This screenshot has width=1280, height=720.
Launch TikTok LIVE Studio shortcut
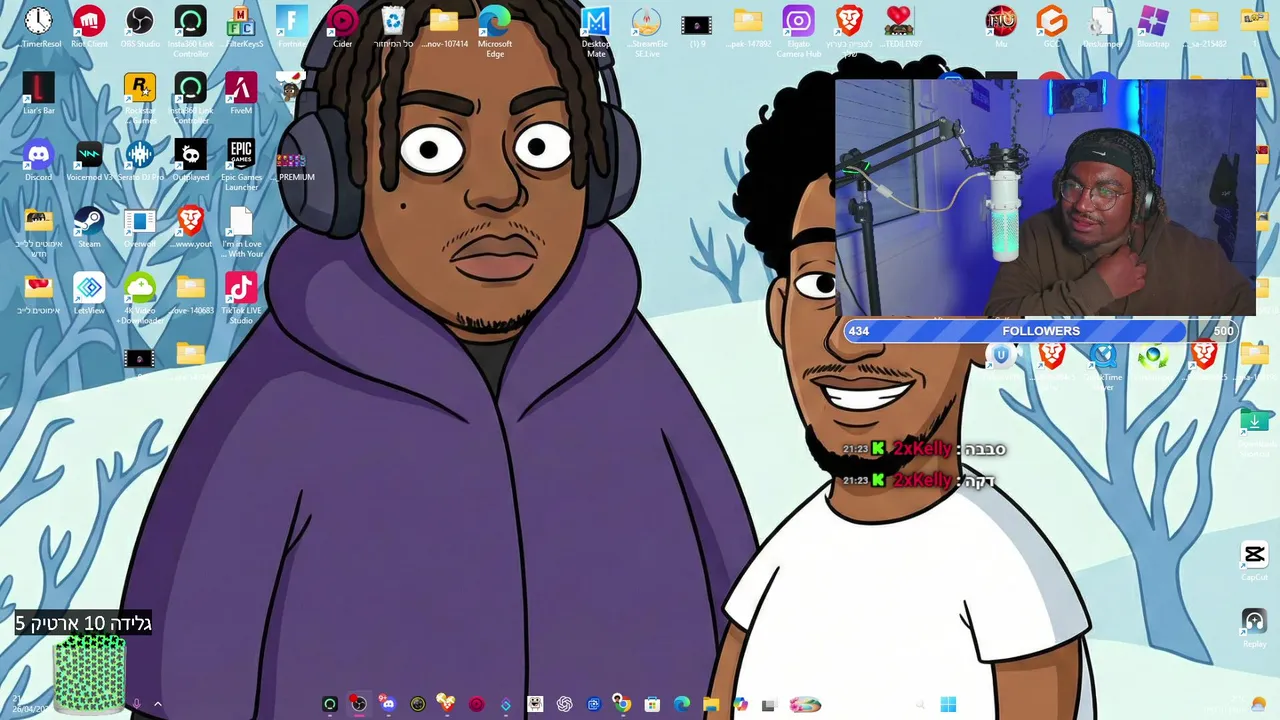[x=241, y=299]
